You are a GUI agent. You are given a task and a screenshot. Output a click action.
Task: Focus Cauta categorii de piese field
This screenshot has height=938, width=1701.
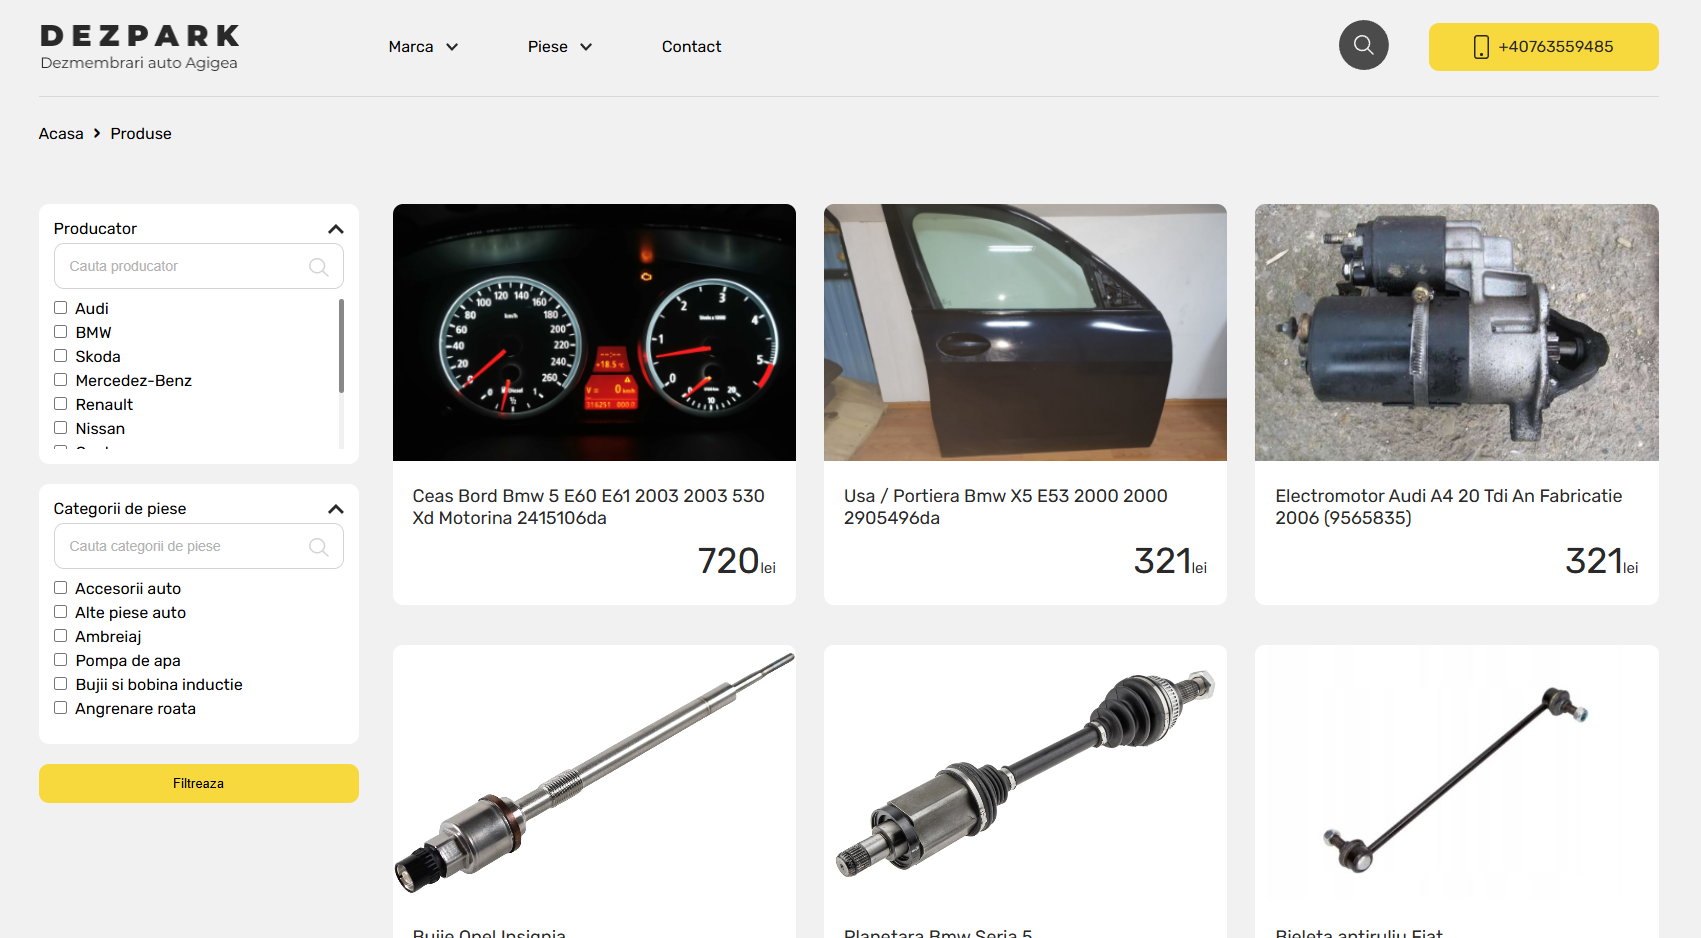coord(199,546)
